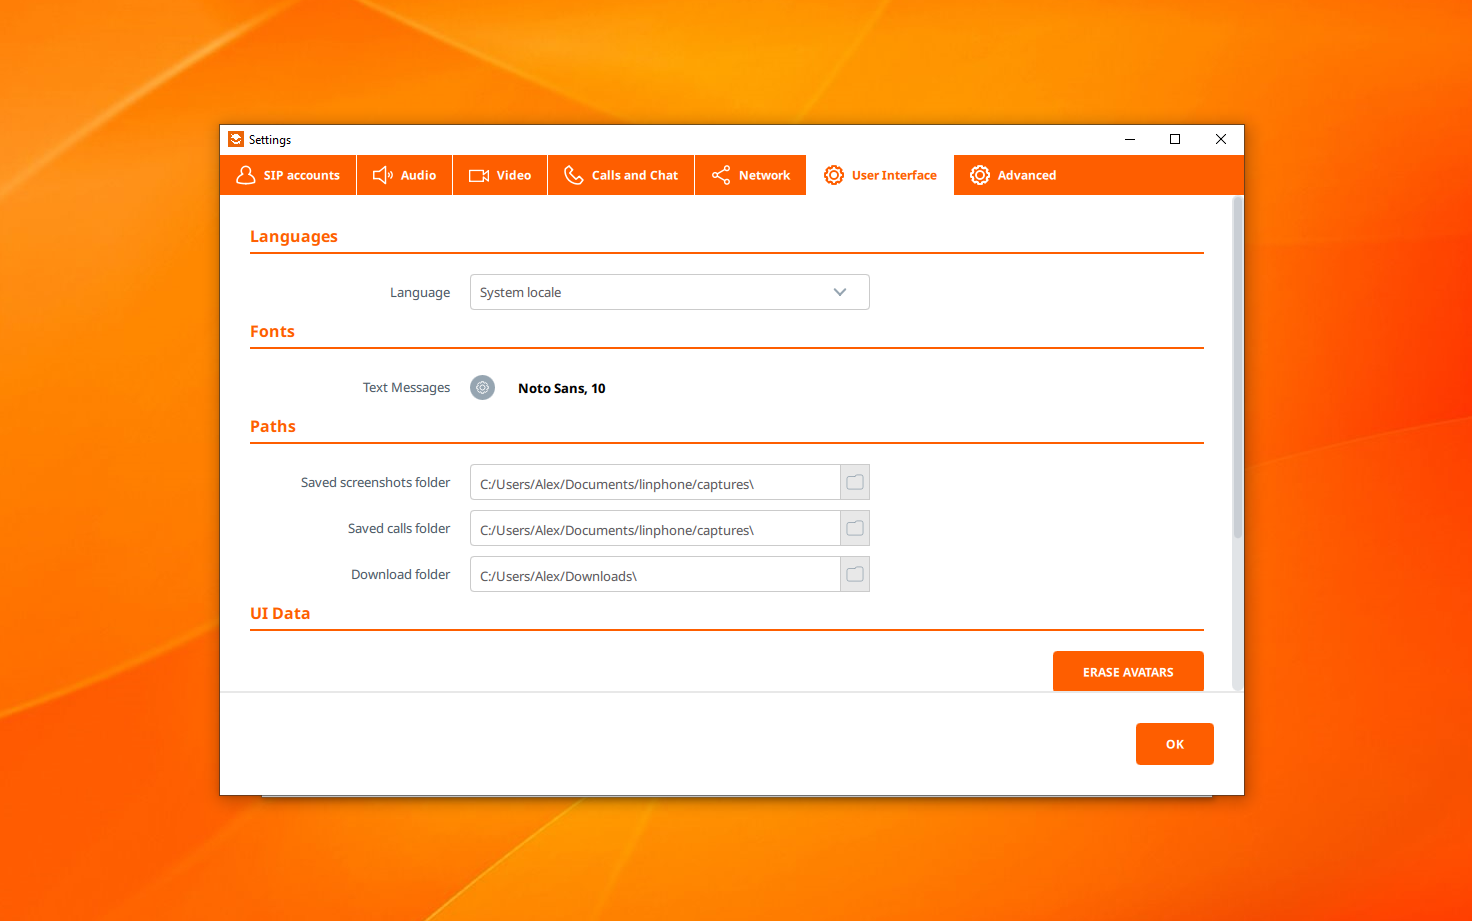Click the Saved screenshots folder text field
The width and height of the screenshot is (1472, 921).
[655, 483]
